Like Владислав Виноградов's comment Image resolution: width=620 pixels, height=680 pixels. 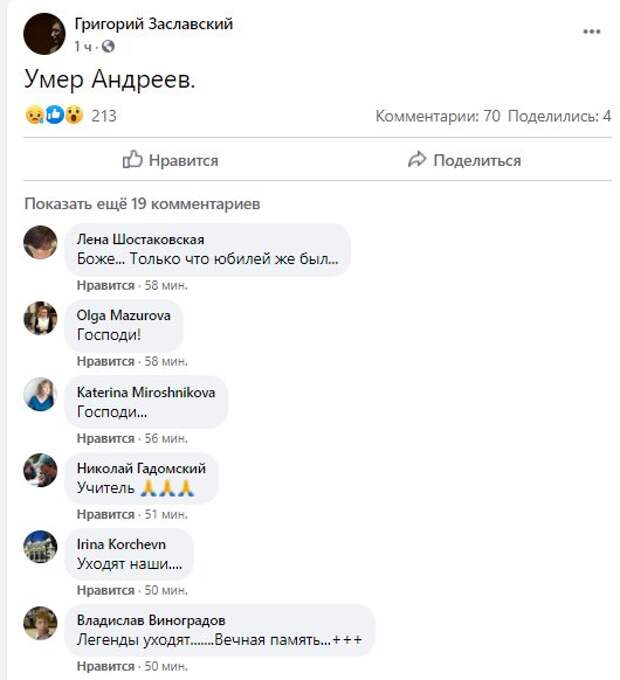(x=105, y=666)
